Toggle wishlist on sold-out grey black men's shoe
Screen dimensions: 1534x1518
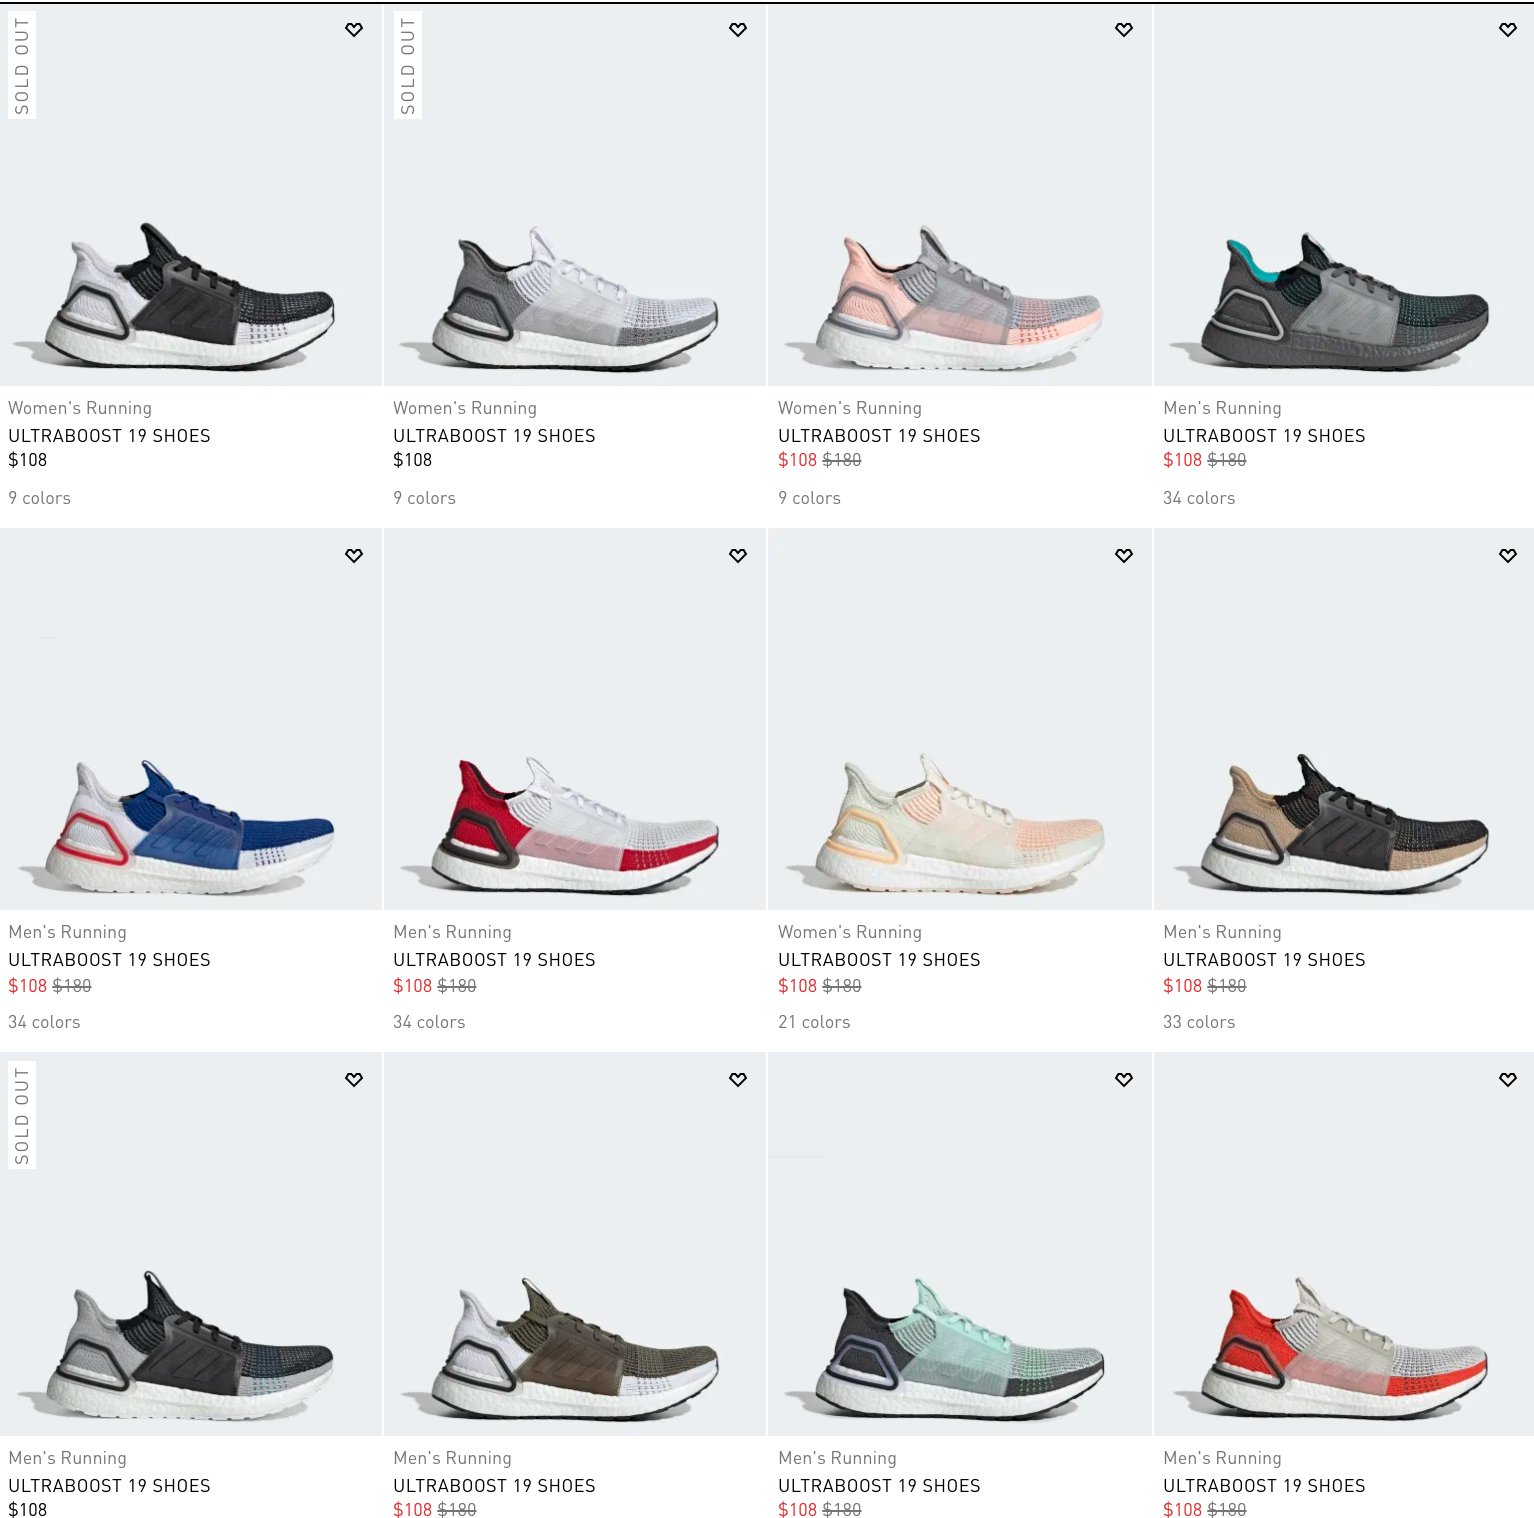click(x=354, y=1079)
